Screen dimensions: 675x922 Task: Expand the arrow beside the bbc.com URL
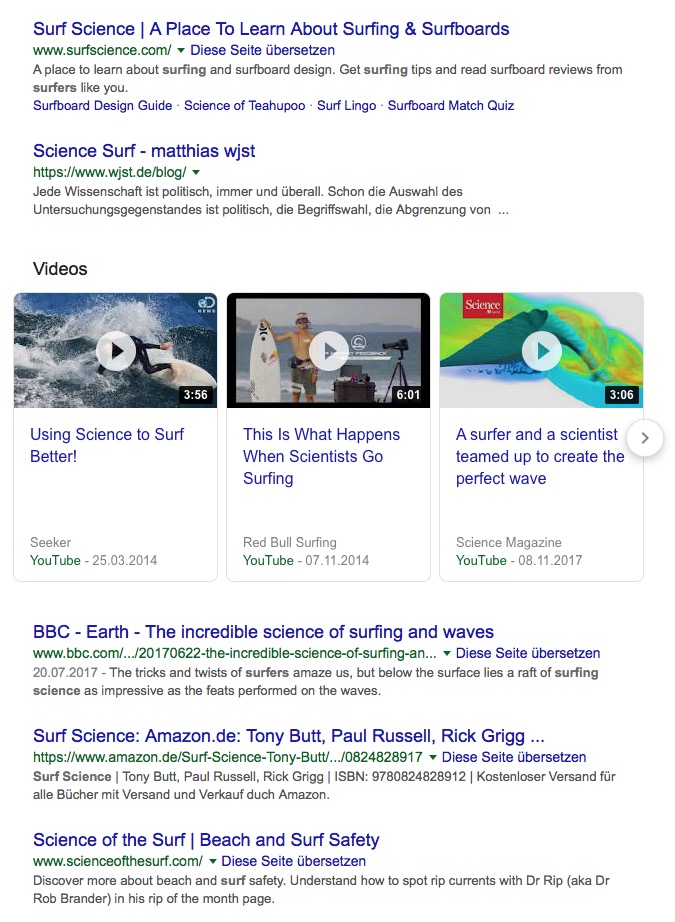[x=447, y=654]
